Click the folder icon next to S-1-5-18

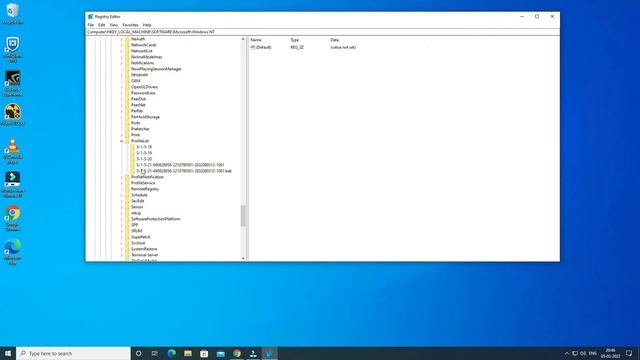[x=133, y=147]
